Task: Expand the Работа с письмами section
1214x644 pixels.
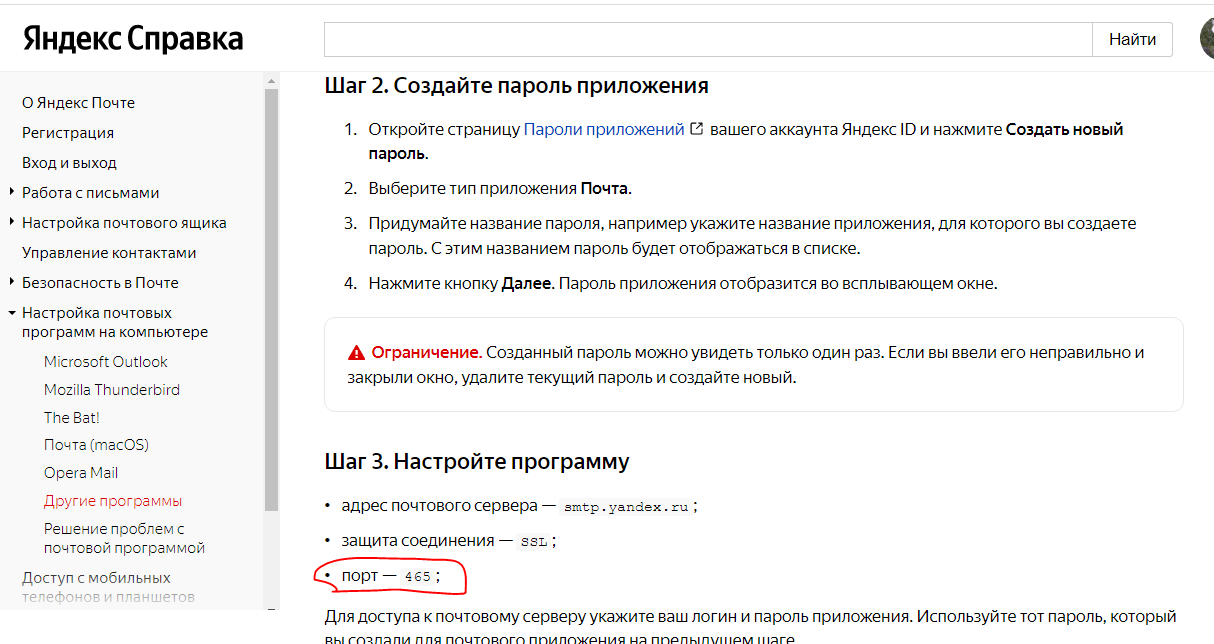Action: click(x=11, y=192)
